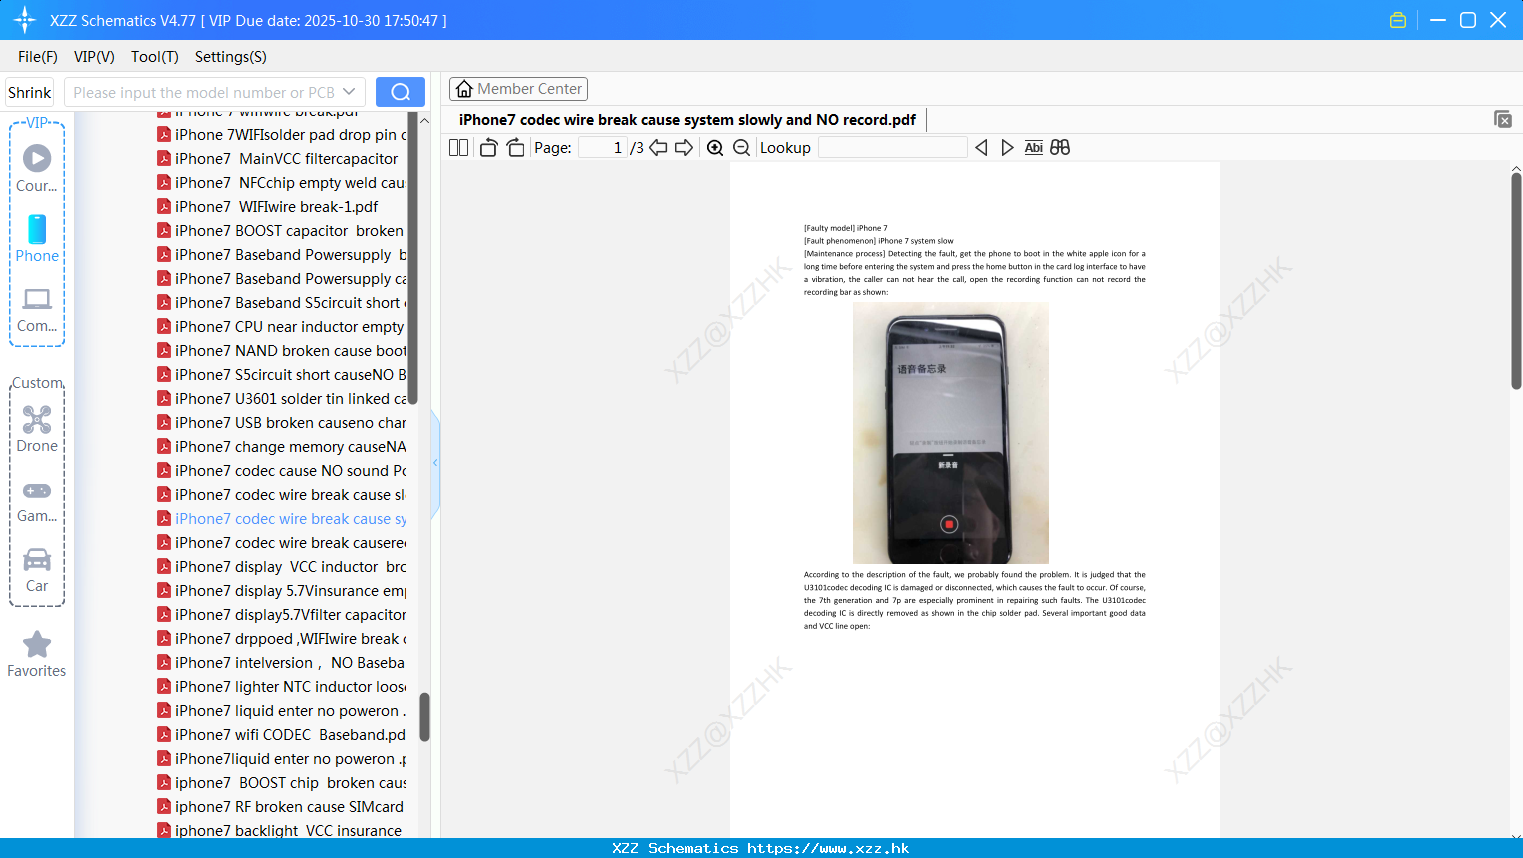Collapse the file list side panel handle

click(435, 463)
